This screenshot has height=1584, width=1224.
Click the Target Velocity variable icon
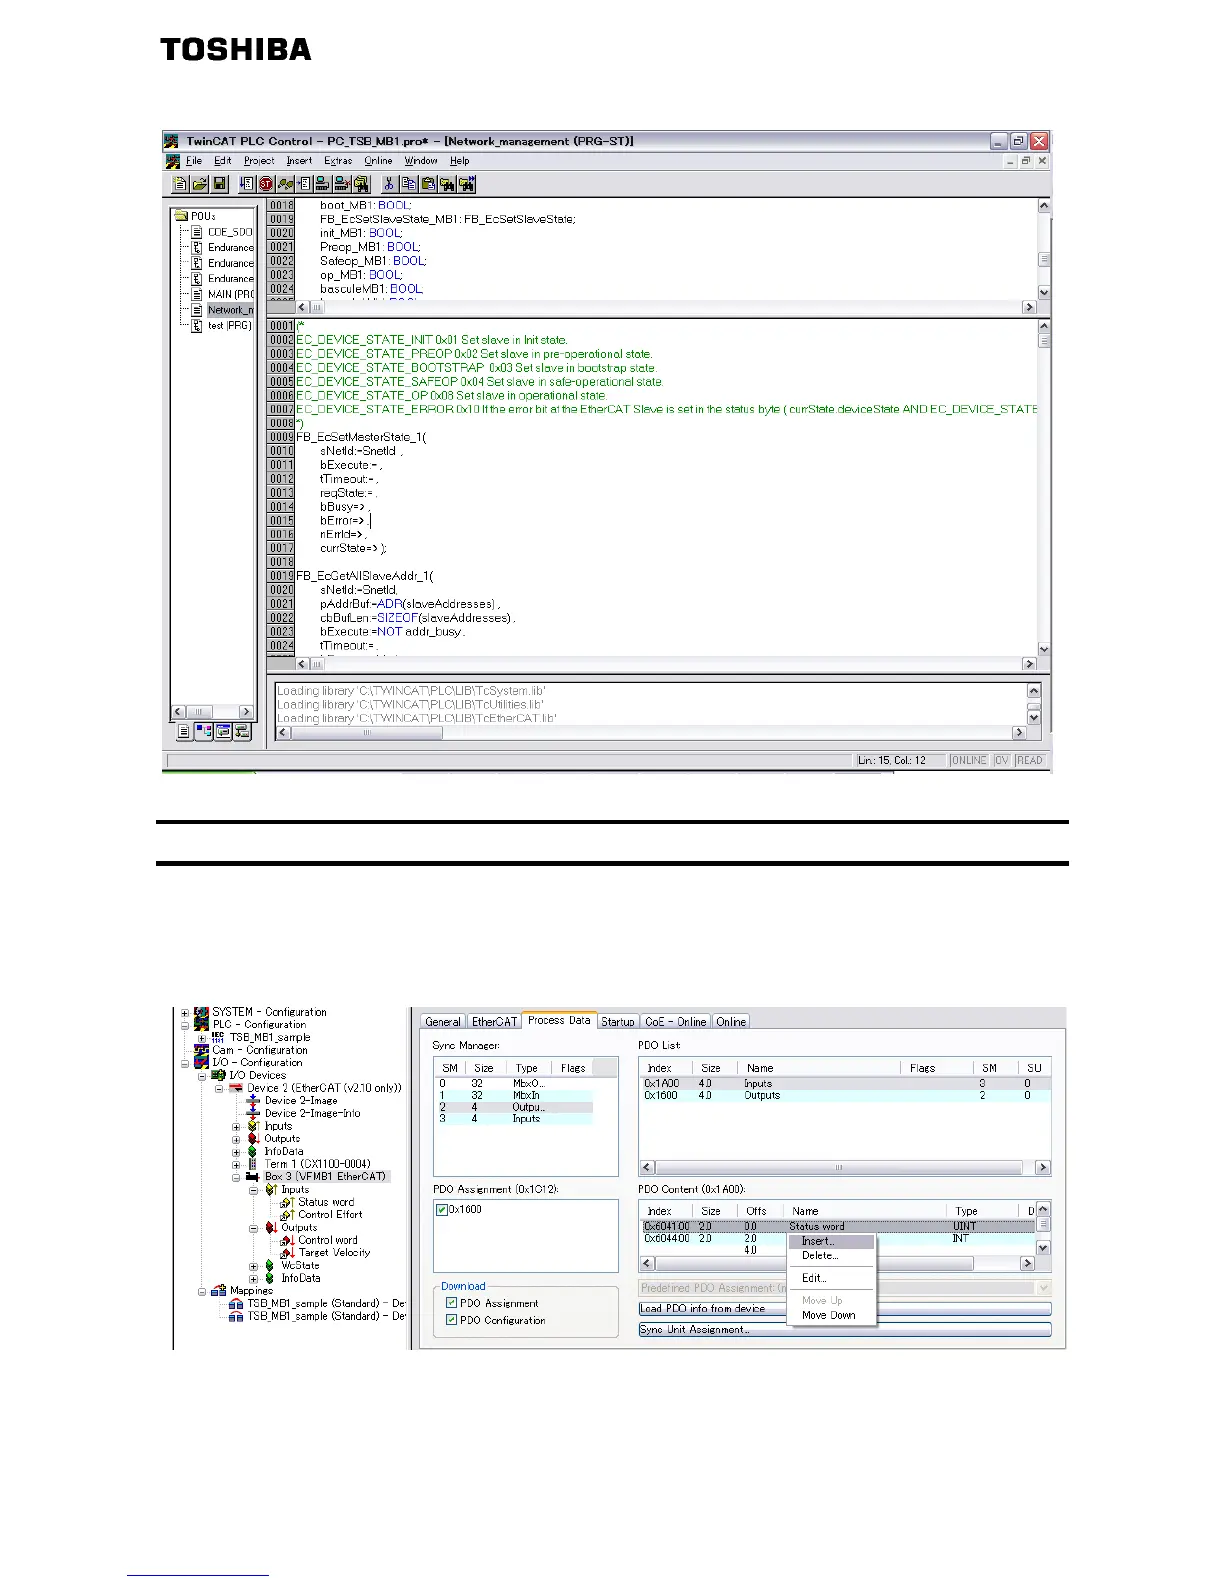point(288,1253)
